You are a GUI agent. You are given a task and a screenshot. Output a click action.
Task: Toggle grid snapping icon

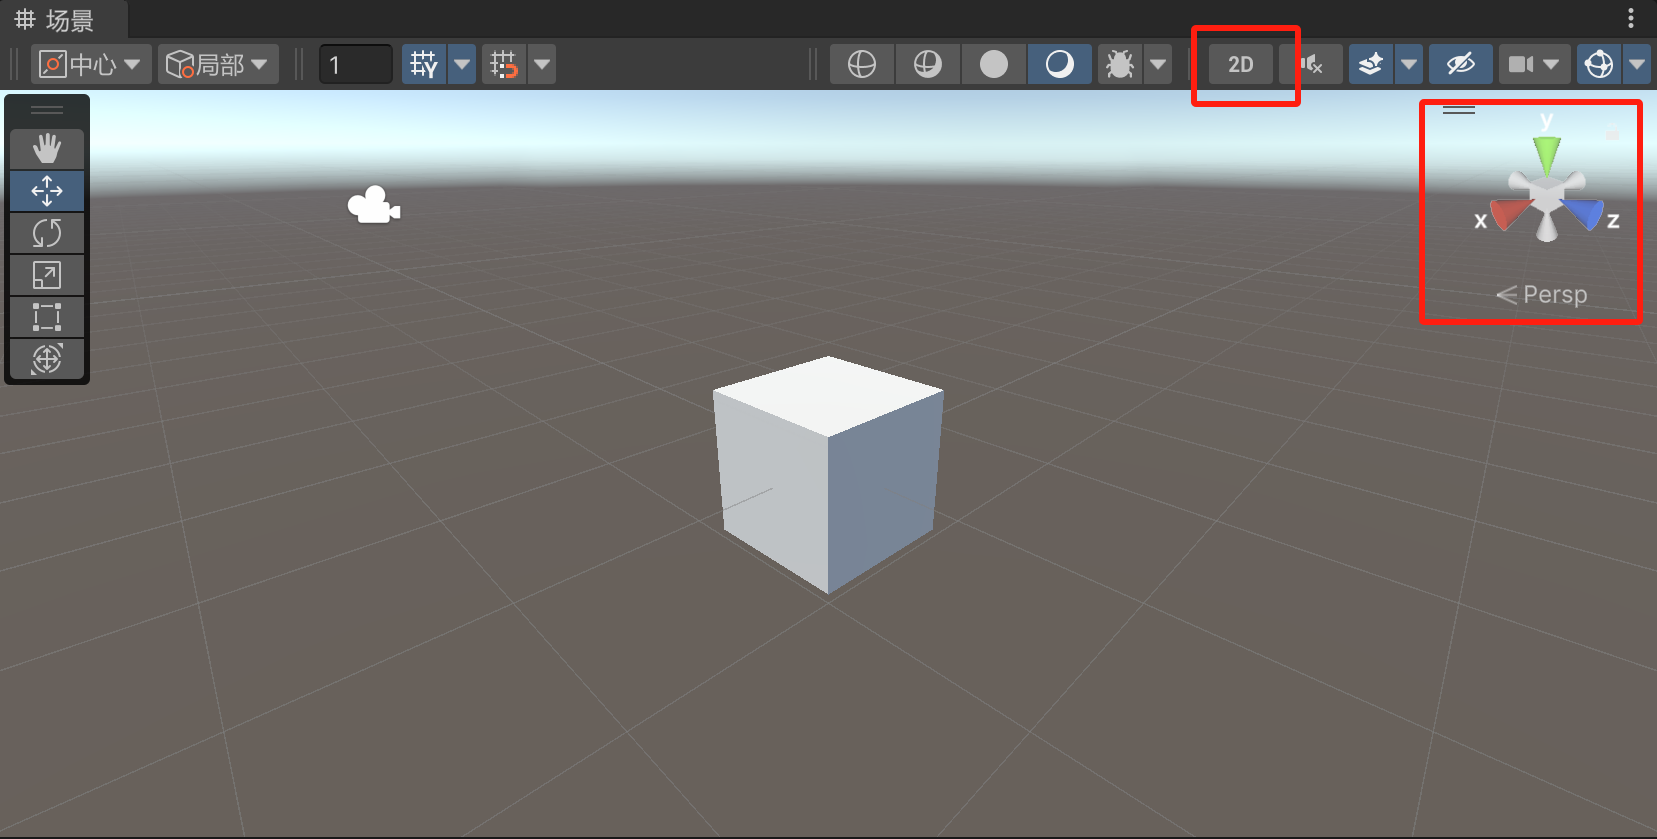coord(504,64)
